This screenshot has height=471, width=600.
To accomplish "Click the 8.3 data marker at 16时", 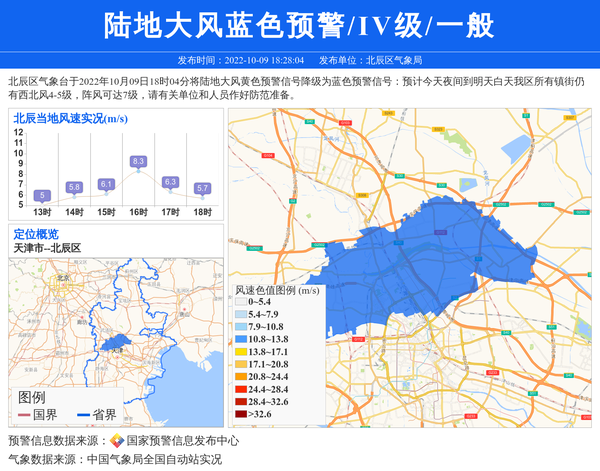I will tap(138, 161).
